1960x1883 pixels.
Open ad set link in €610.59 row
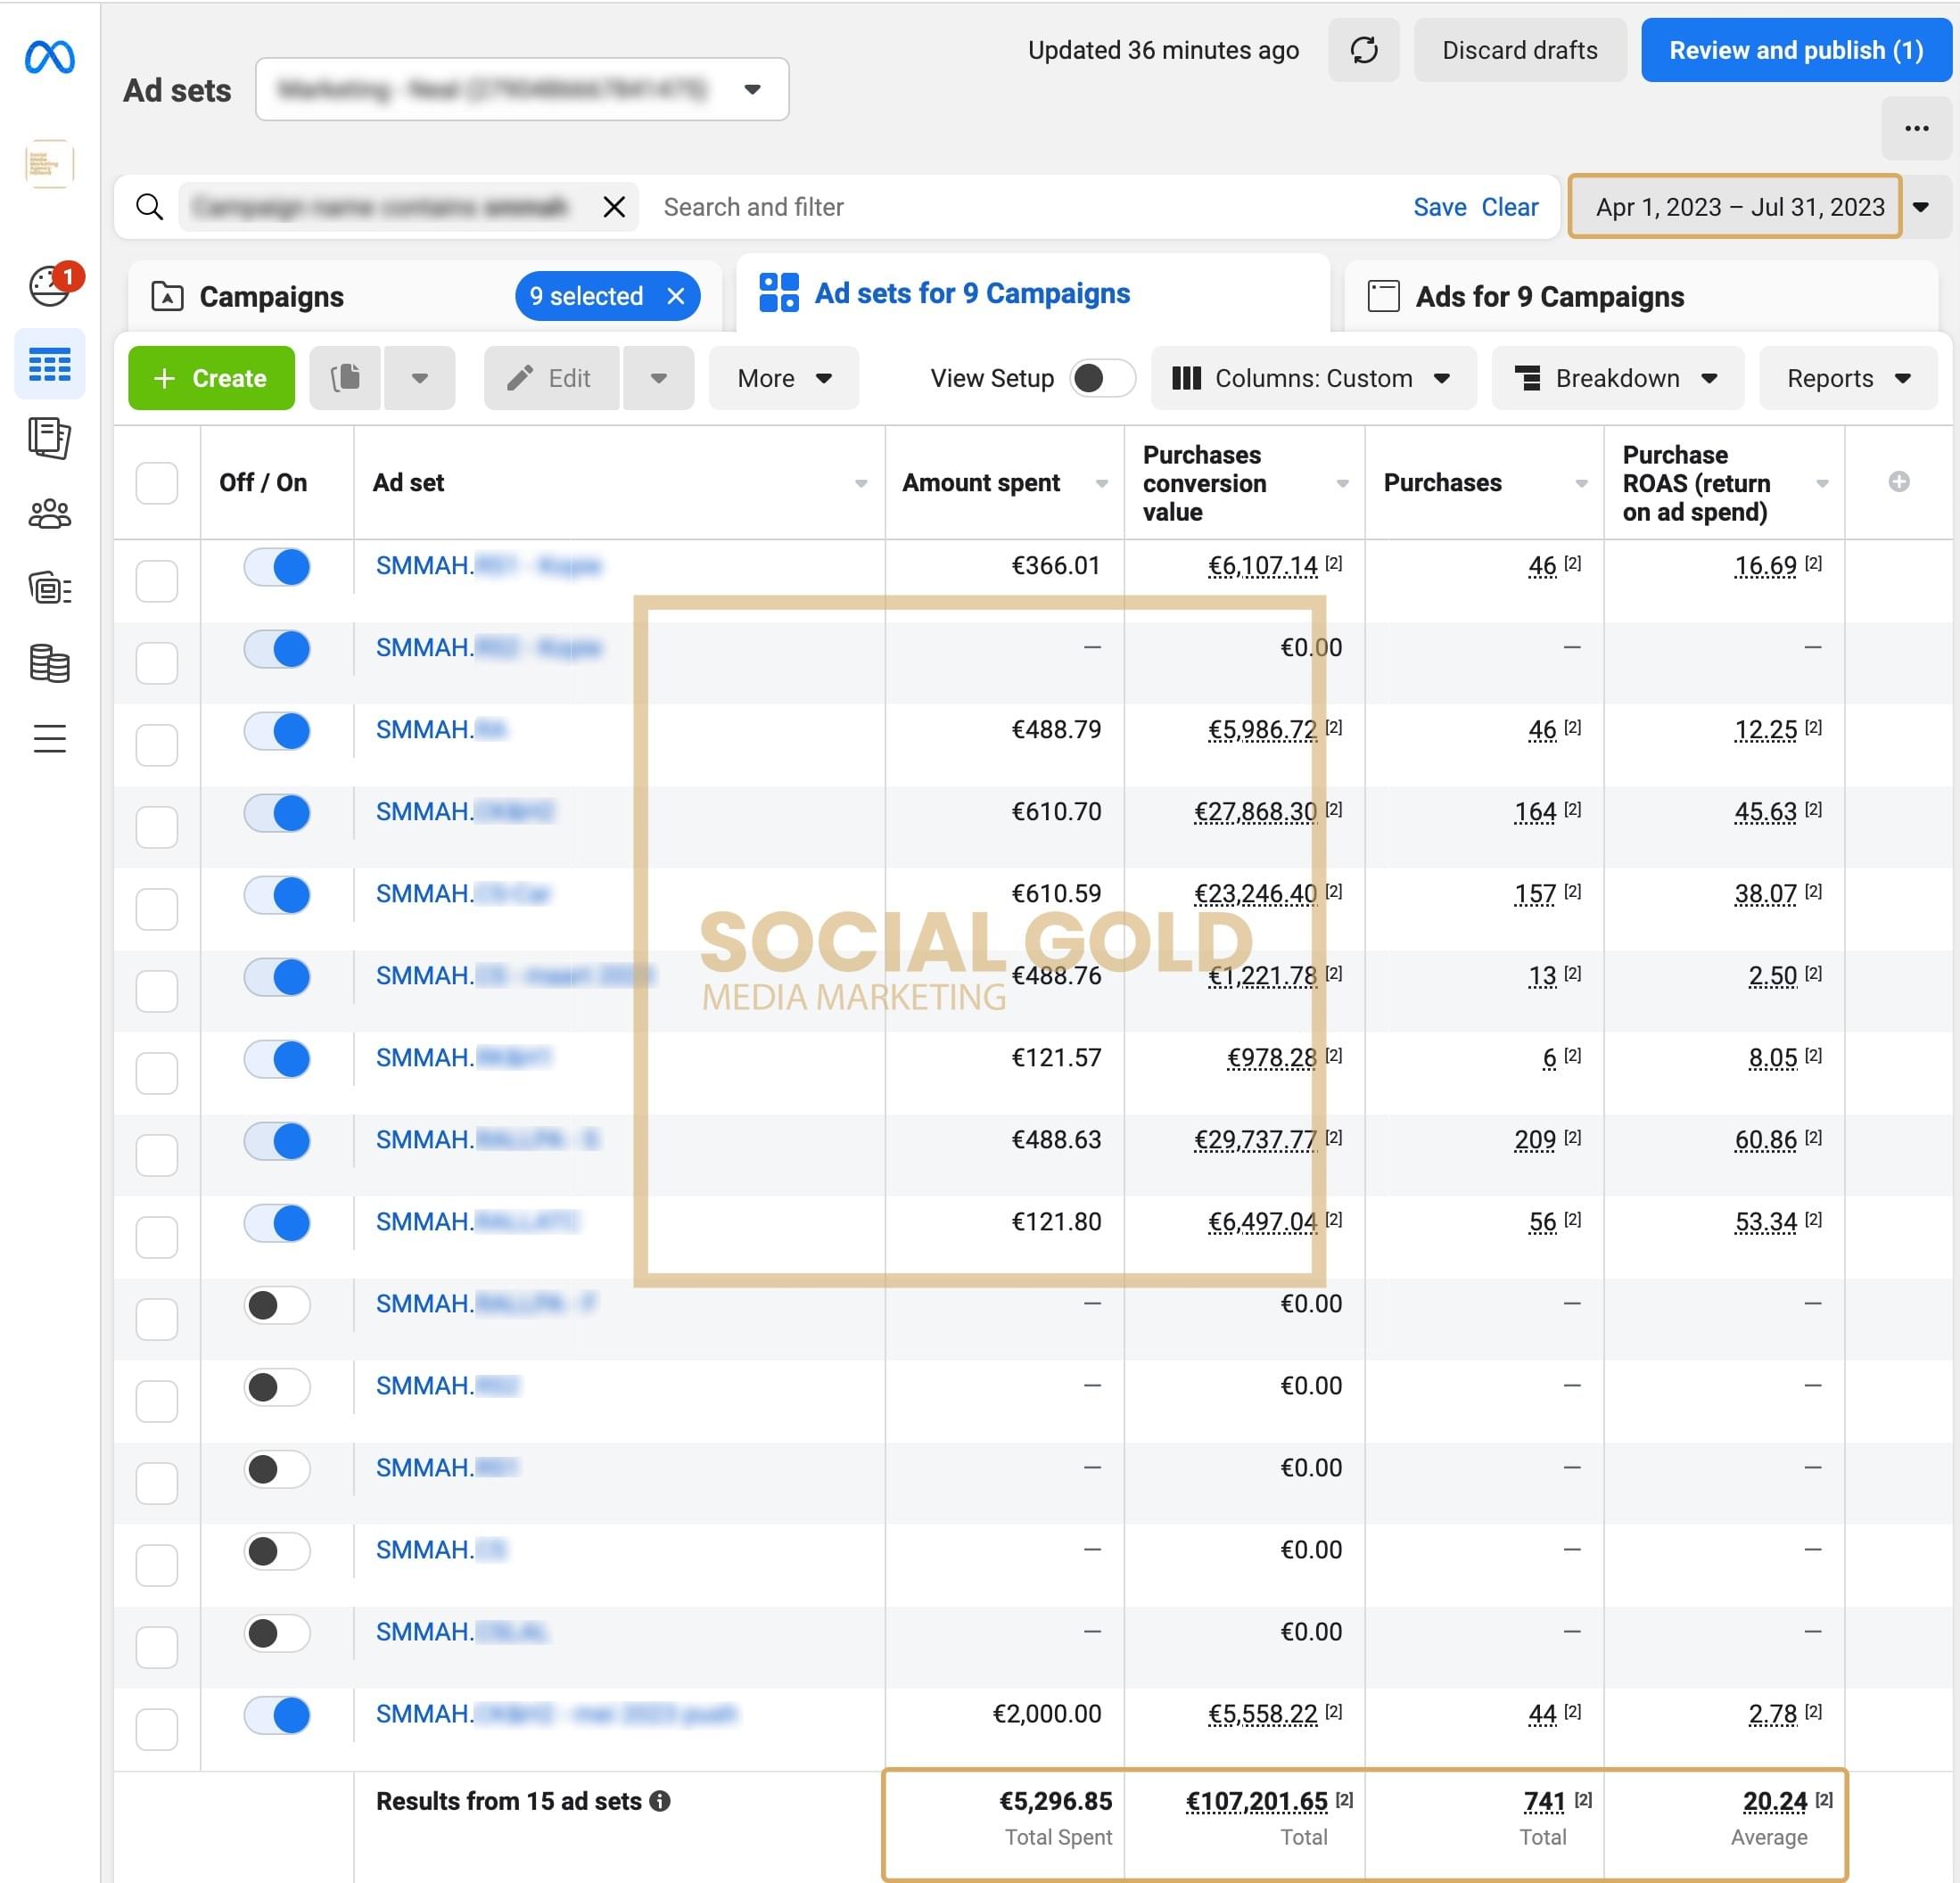coord(463,893)
